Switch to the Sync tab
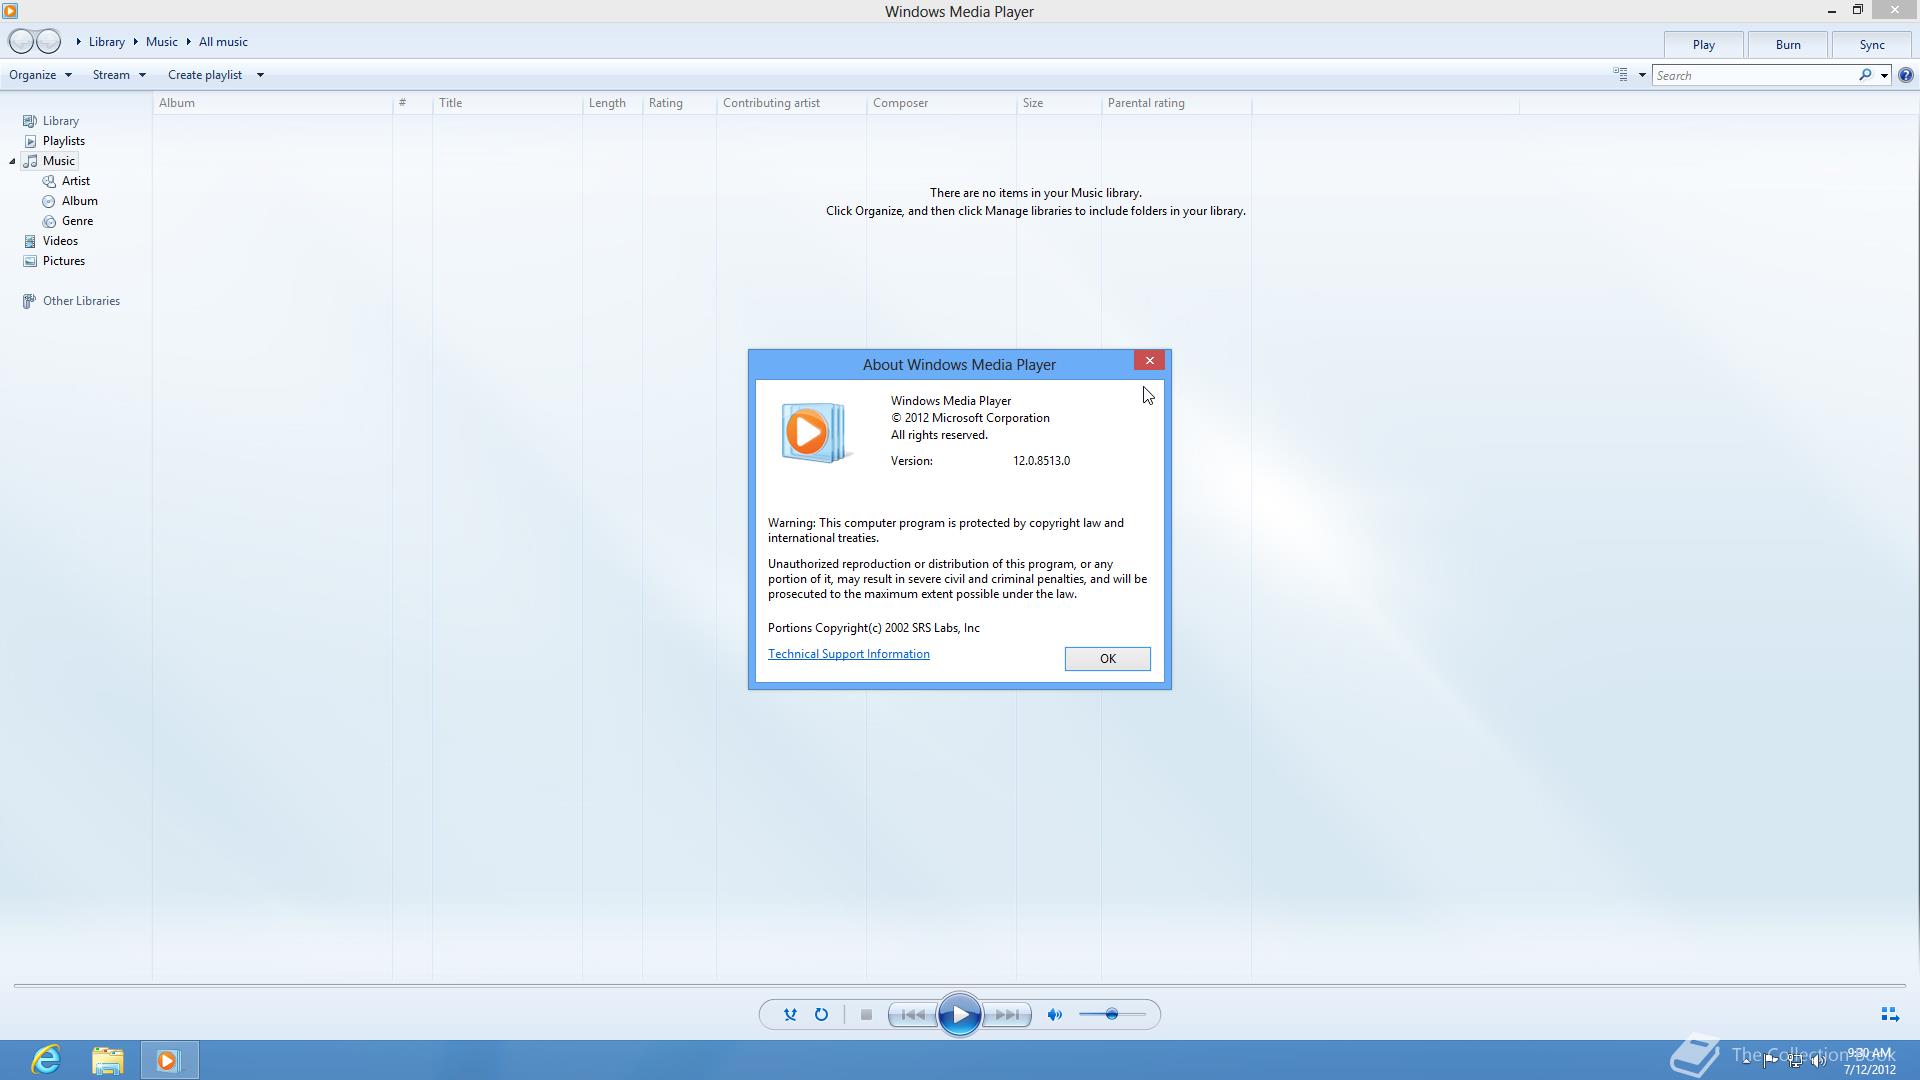Viewport: 1920px width, 1080px height. coord(1872,45)
